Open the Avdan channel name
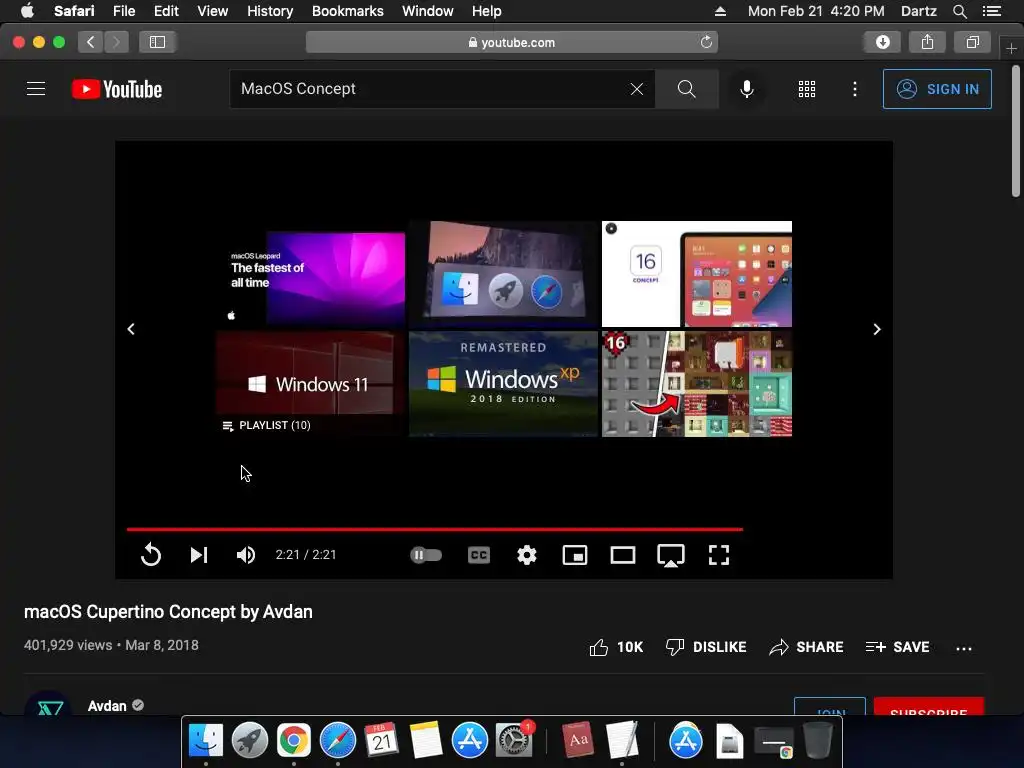Viewport: 1024px width, 768px height. [107, 706]
